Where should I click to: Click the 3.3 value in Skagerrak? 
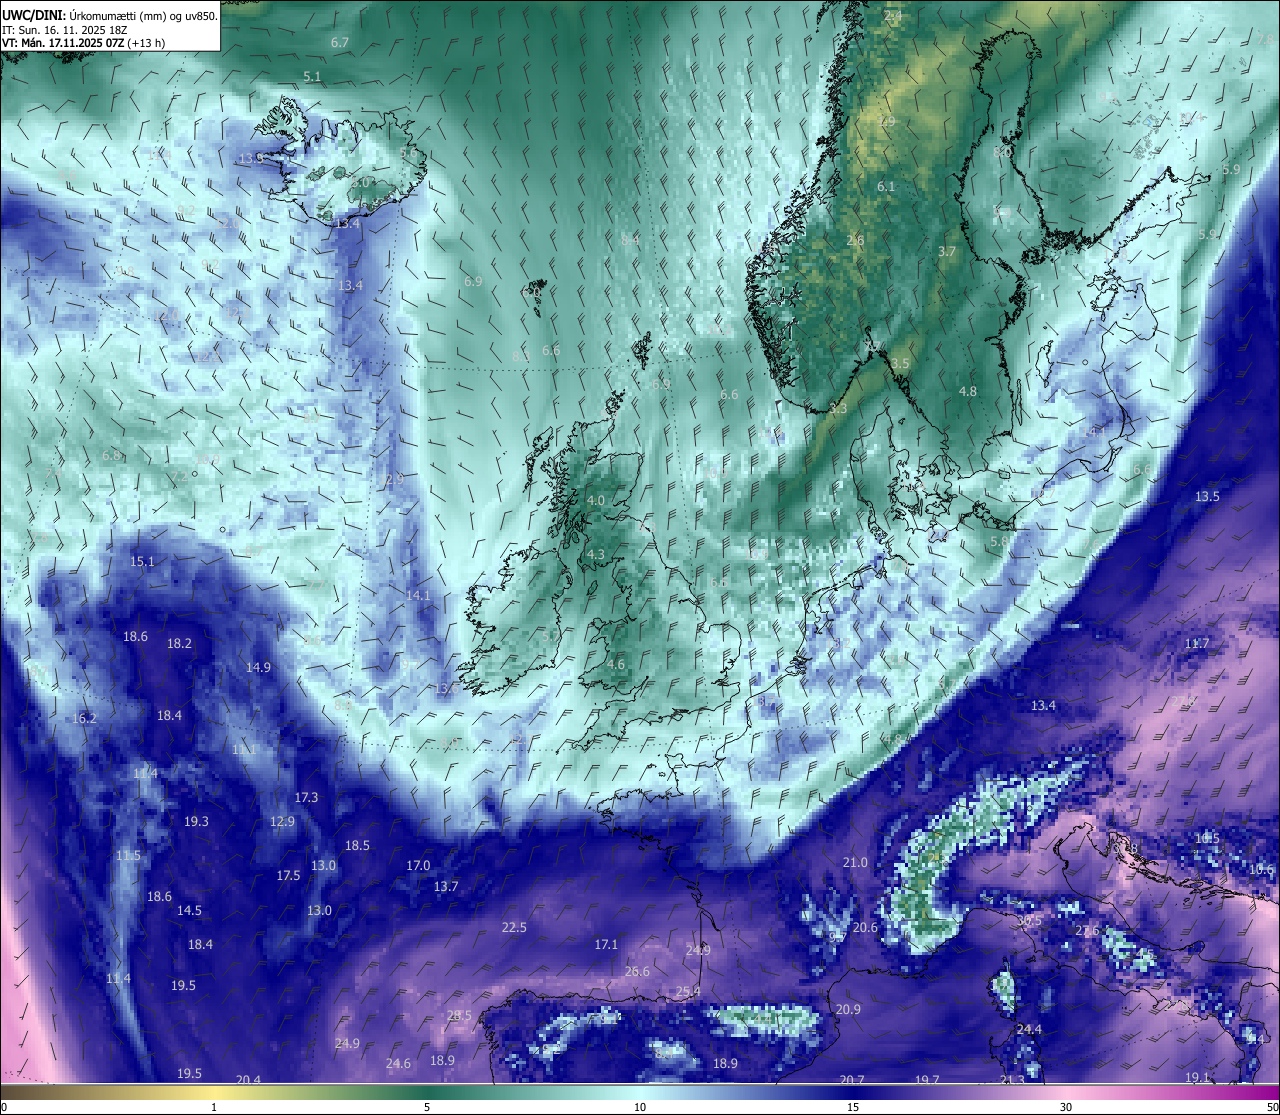pos(838,409)
